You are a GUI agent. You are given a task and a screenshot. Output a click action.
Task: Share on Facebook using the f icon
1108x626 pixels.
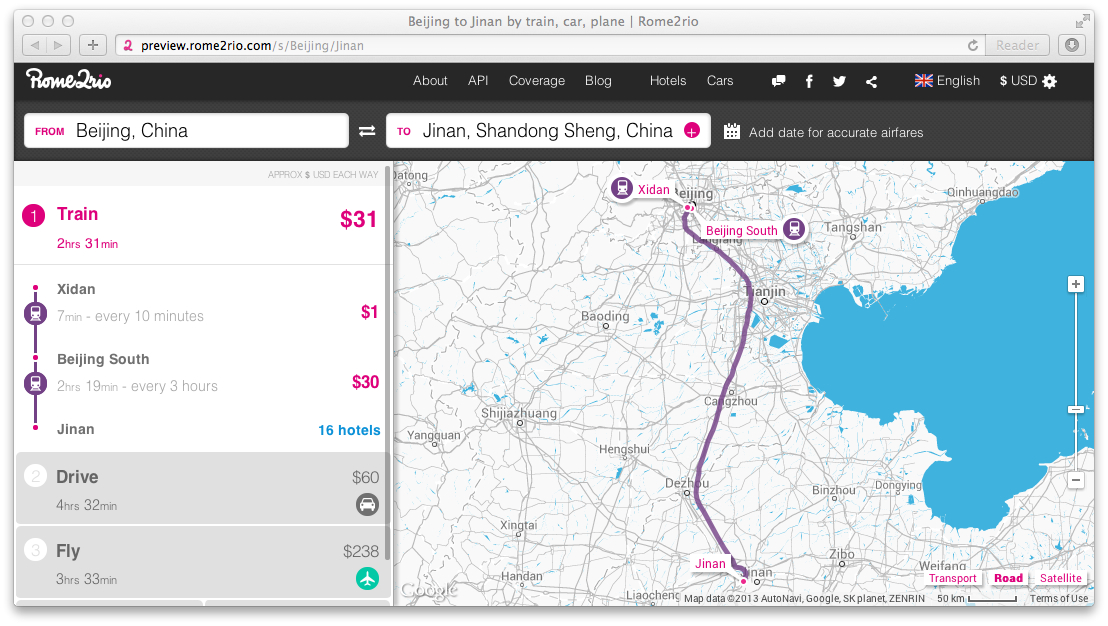(809, 81)
